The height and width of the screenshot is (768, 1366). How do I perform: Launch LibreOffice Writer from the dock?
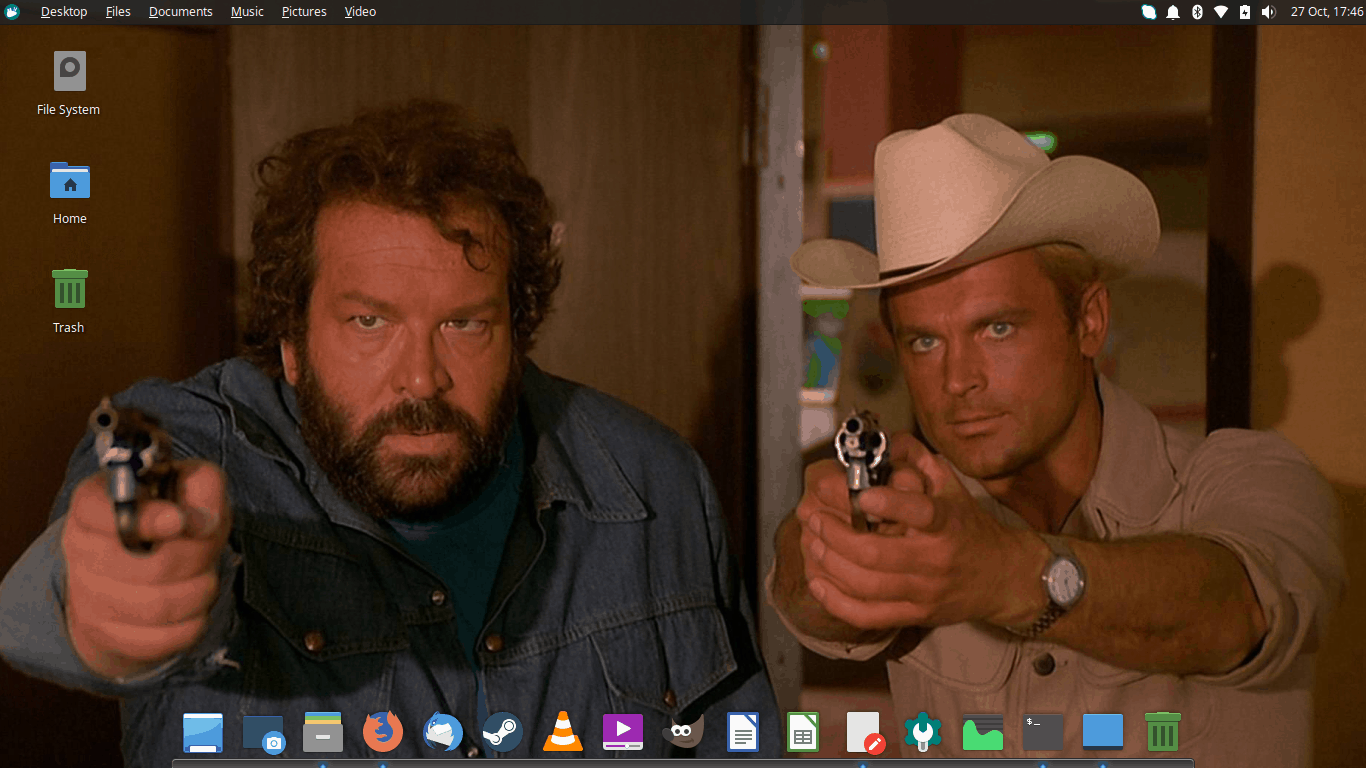(743, 732)
